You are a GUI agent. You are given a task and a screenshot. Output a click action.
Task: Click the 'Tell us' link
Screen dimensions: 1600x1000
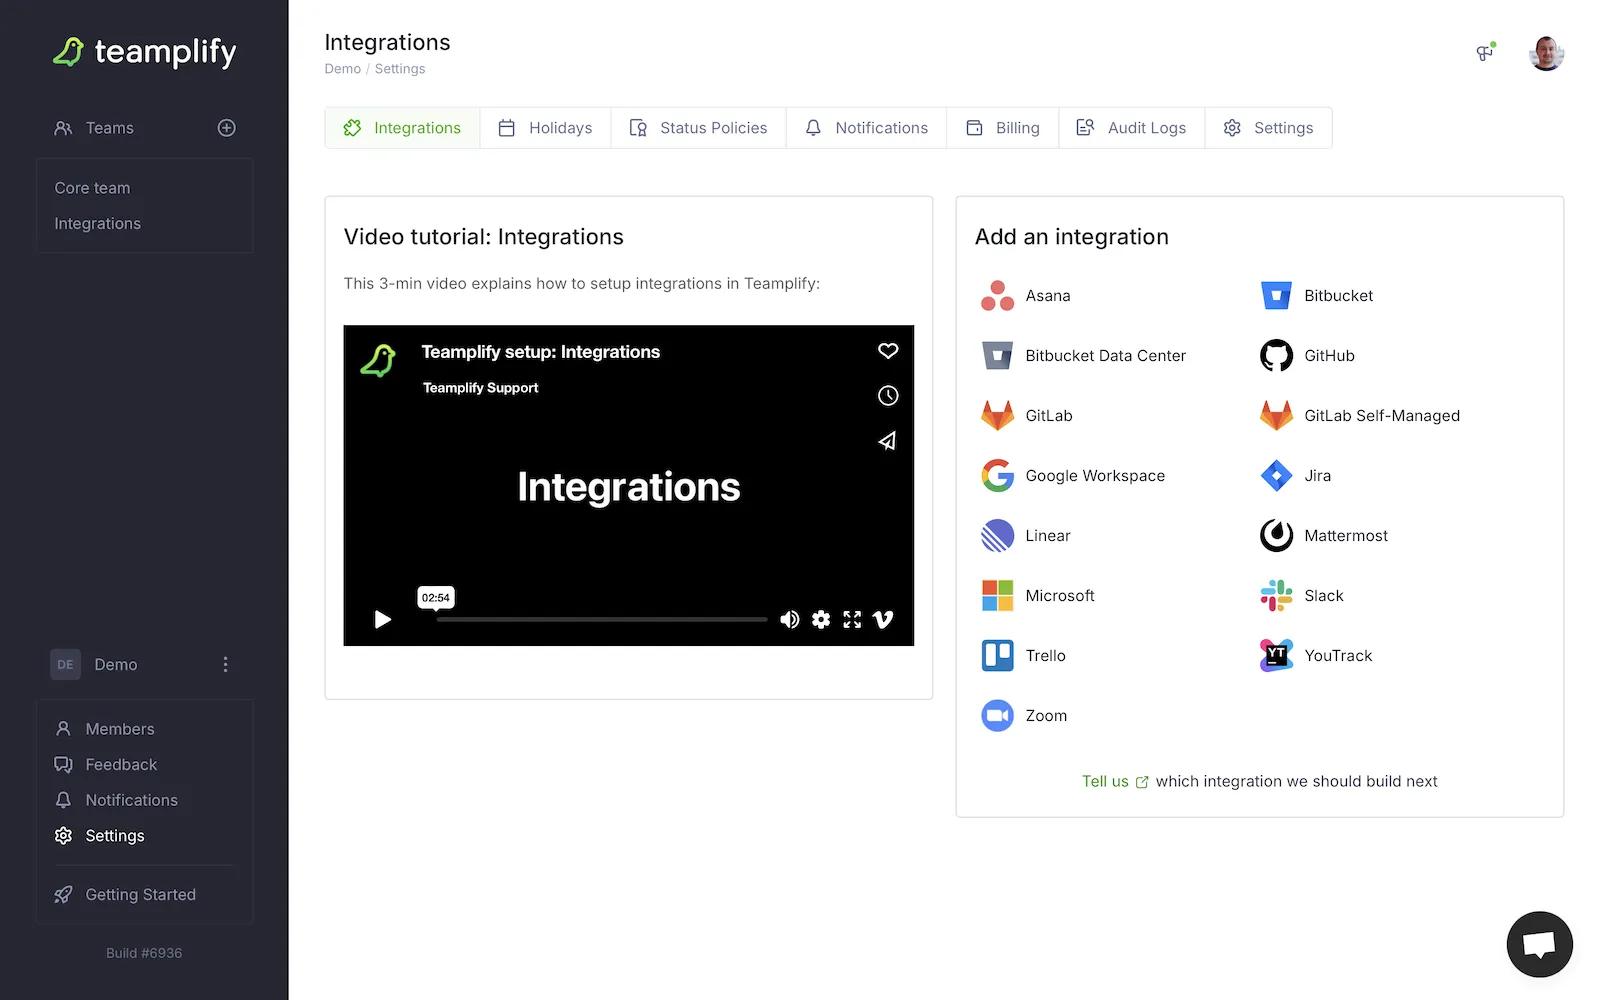click(x=1105, y=782)
